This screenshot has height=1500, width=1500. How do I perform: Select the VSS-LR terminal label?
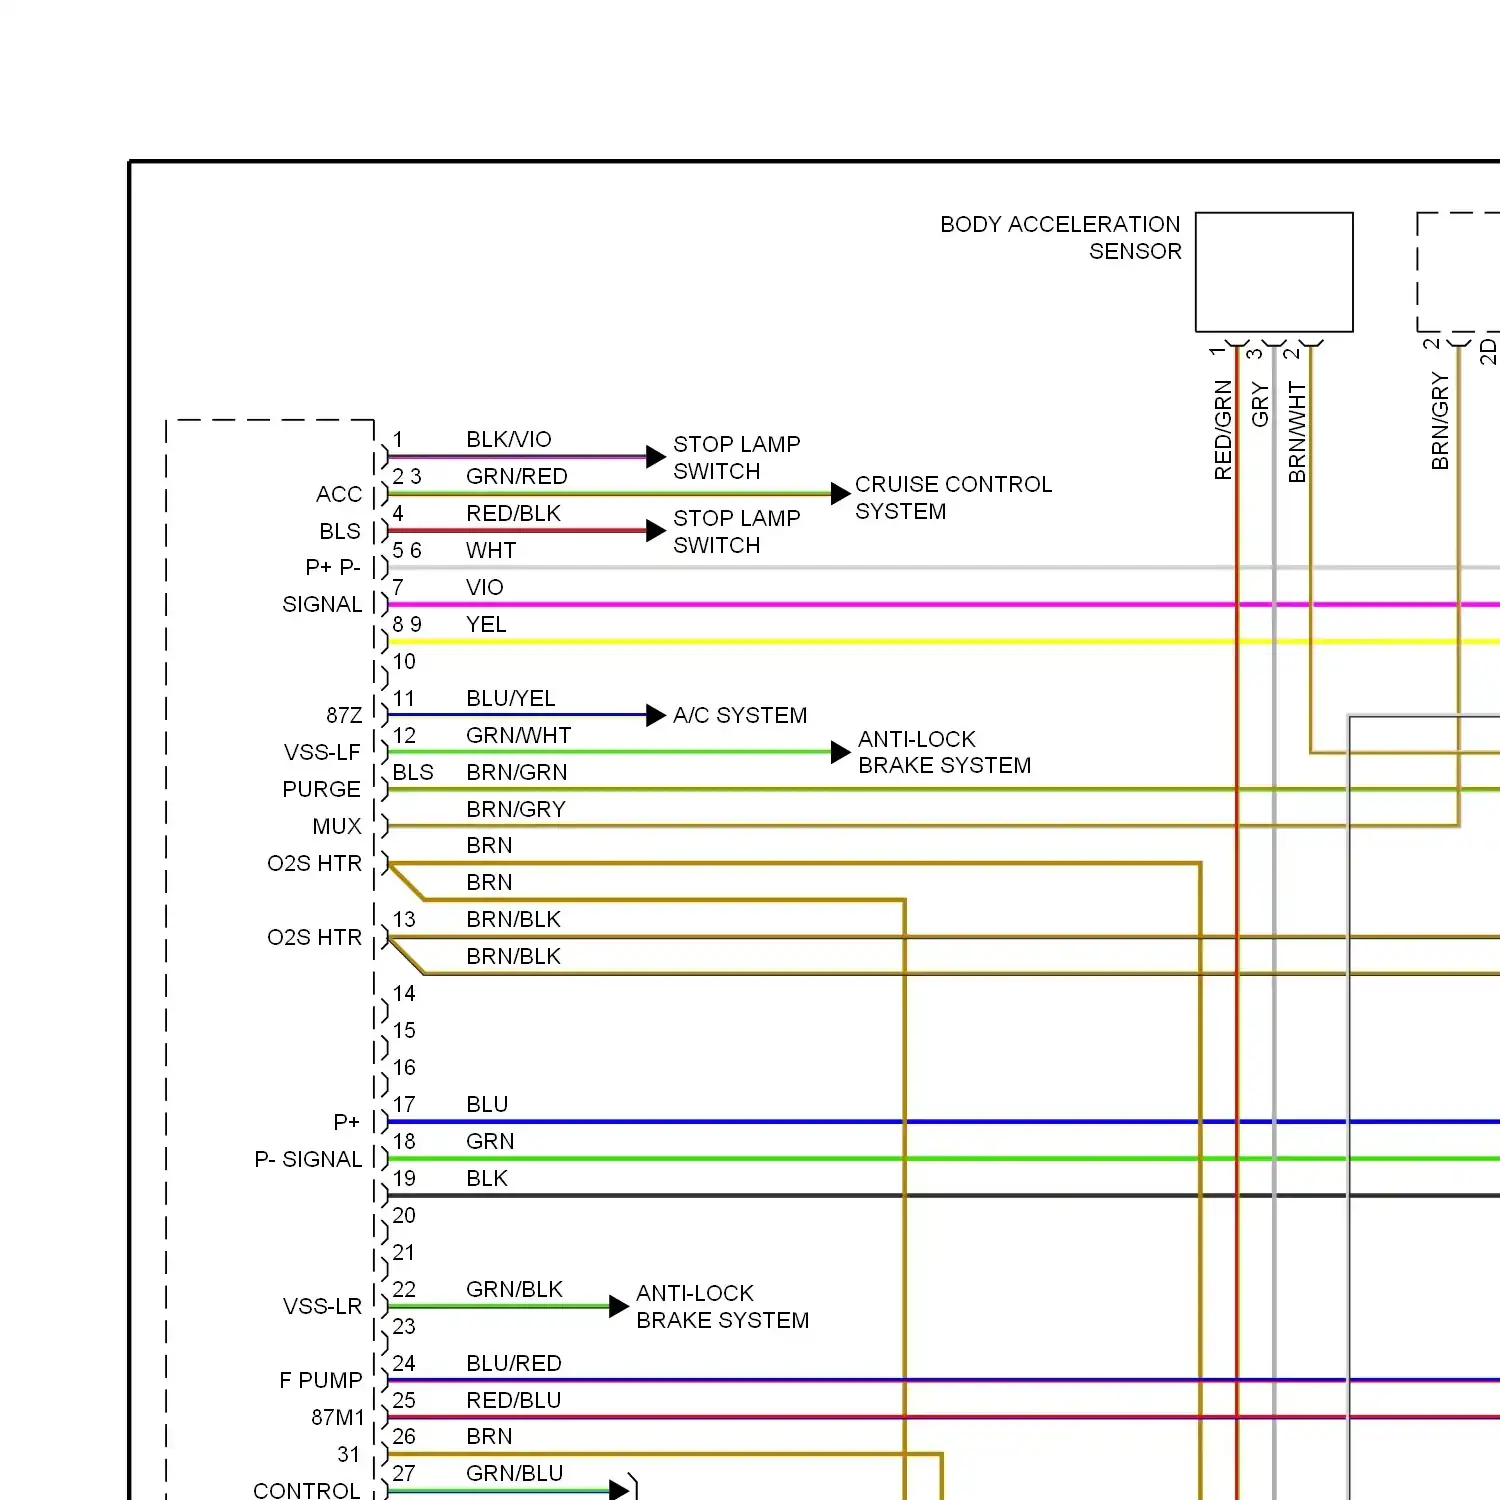(322, 1306)
